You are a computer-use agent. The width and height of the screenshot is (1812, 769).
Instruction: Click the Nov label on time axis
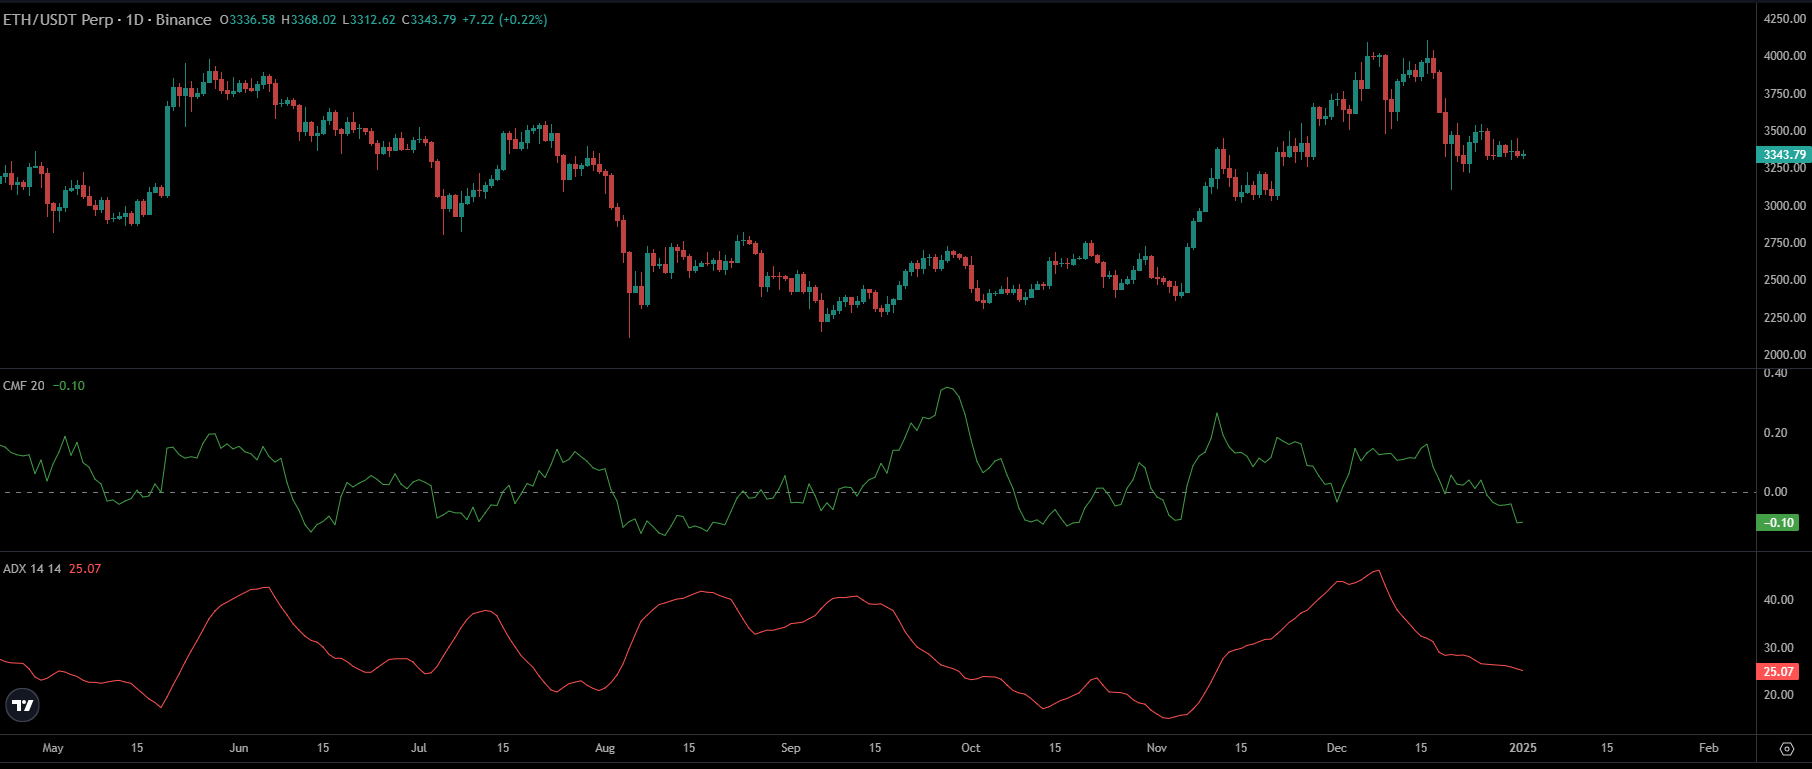coord(1157,748)
